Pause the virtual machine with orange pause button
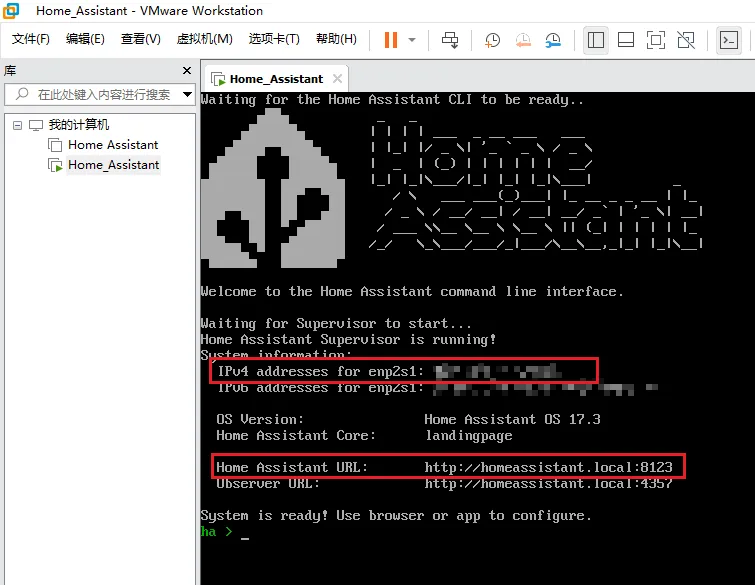Viewport: 755px width, 585px height. click(x=391, y=40)
